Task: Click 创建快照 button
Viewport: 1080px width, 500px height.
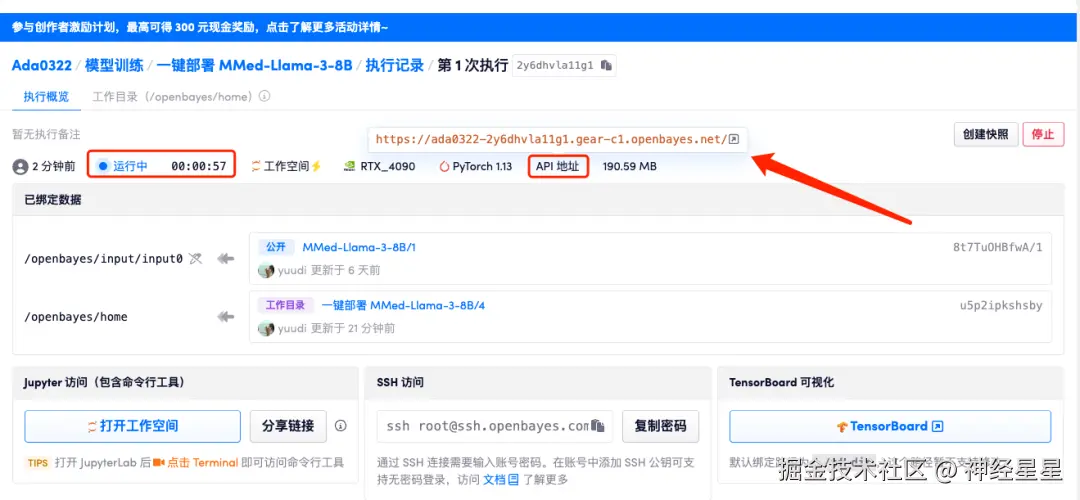Action: [x=986, y=134]
